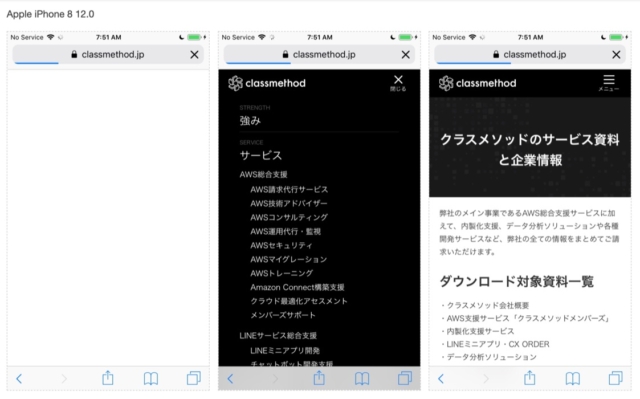Click the クラスメソッド会社概要 list item
This screenshot has width=640, height=399.
488,305
